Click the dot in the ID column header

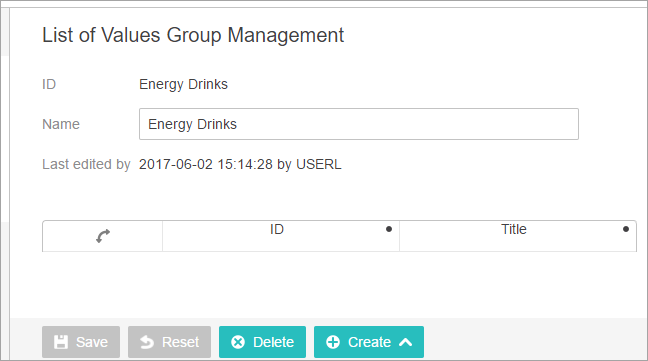point(389,229)
